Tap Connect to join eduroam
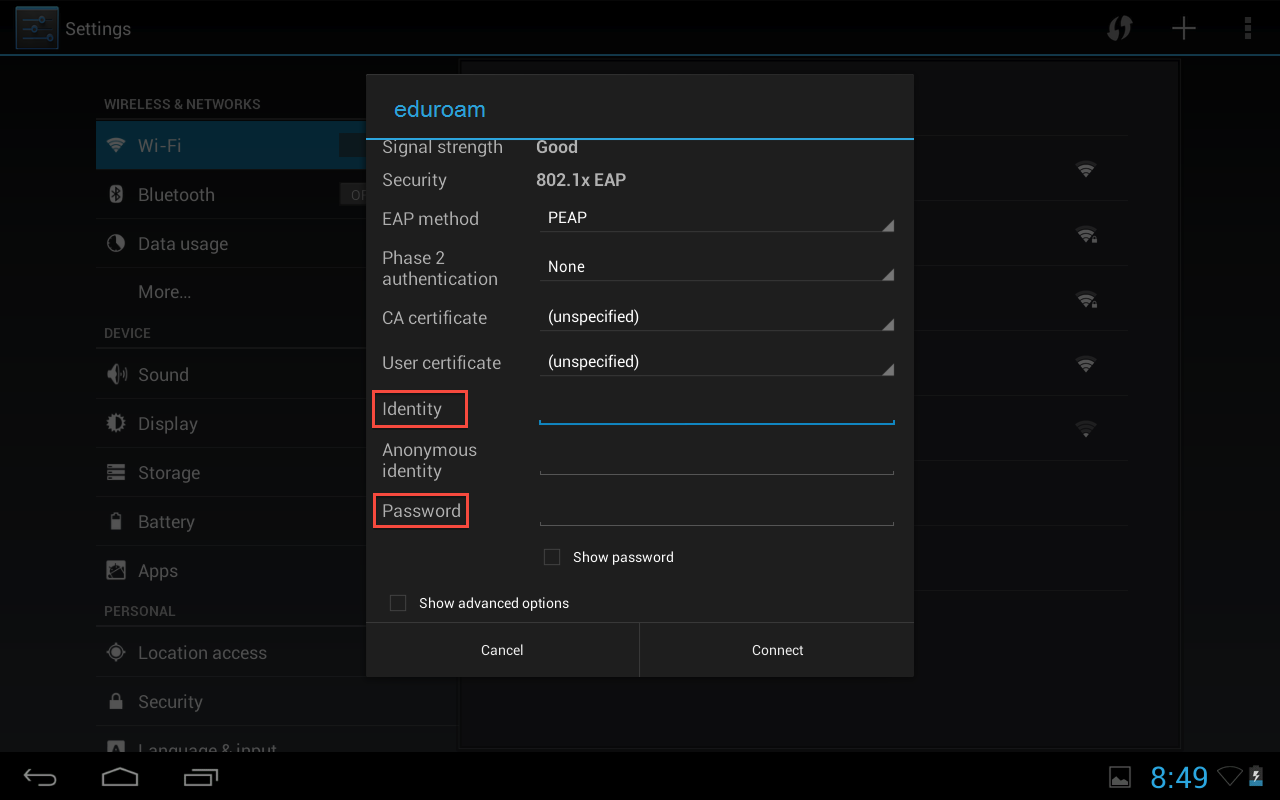The width and height of the screenshot is (1280, 800). 777,650
